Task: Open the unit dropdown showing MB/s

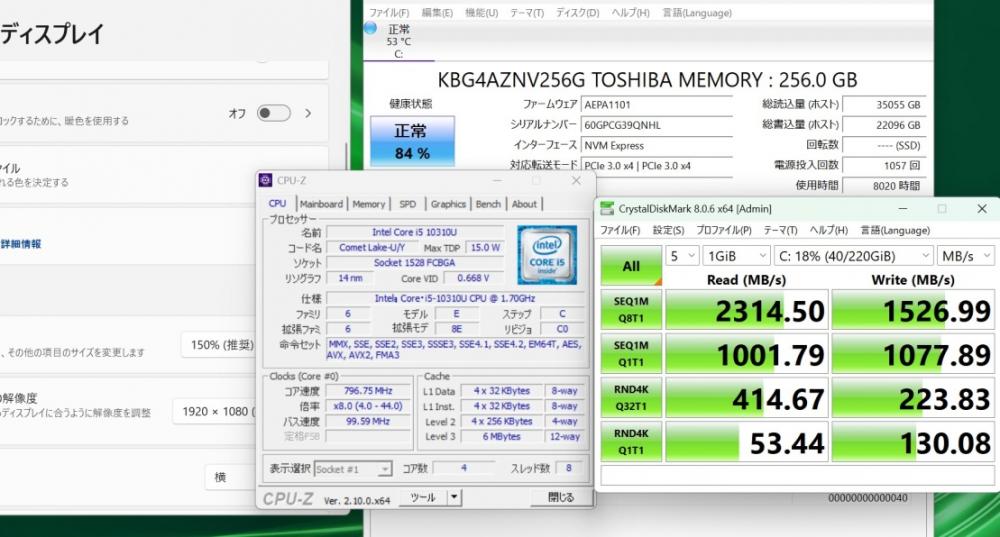Action: (x=965, y=256)
